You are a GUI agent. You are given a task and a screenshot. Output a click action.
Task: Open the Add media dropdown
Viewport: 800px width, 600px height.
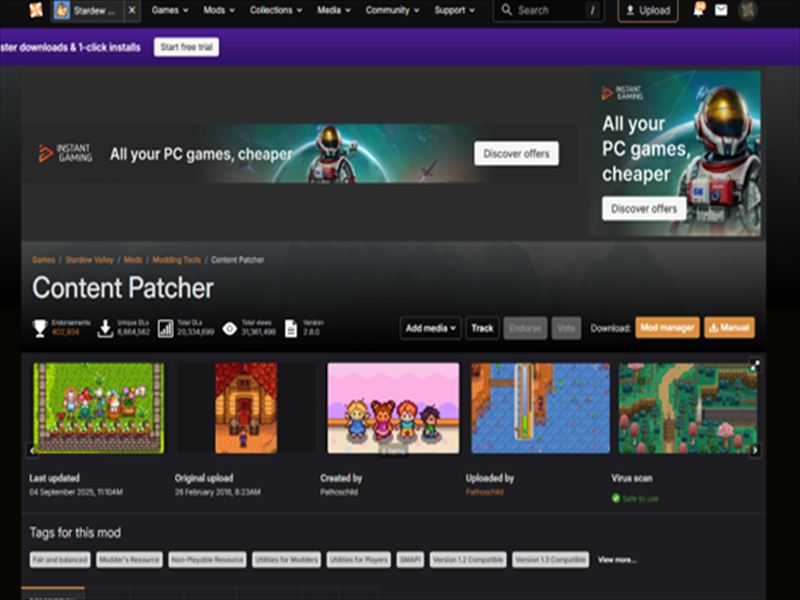431,328
